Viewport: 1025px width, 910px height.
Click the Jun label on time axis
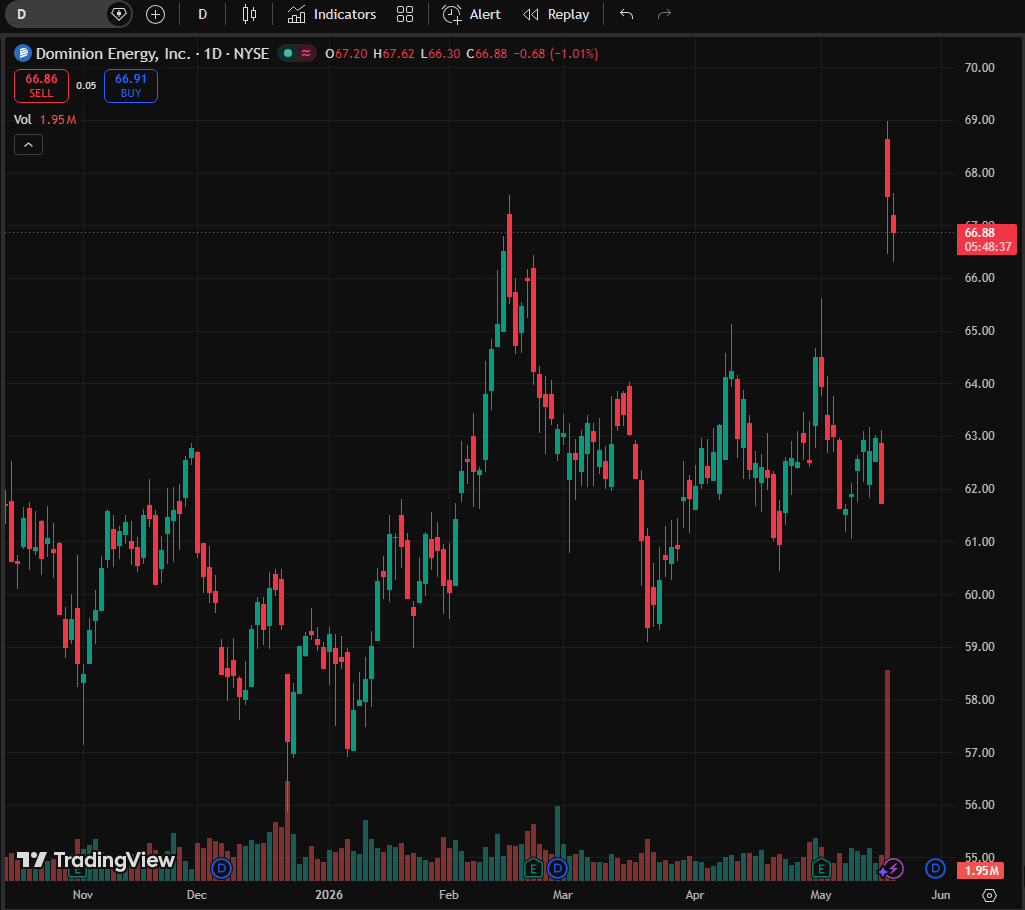(x=941, y=895)
